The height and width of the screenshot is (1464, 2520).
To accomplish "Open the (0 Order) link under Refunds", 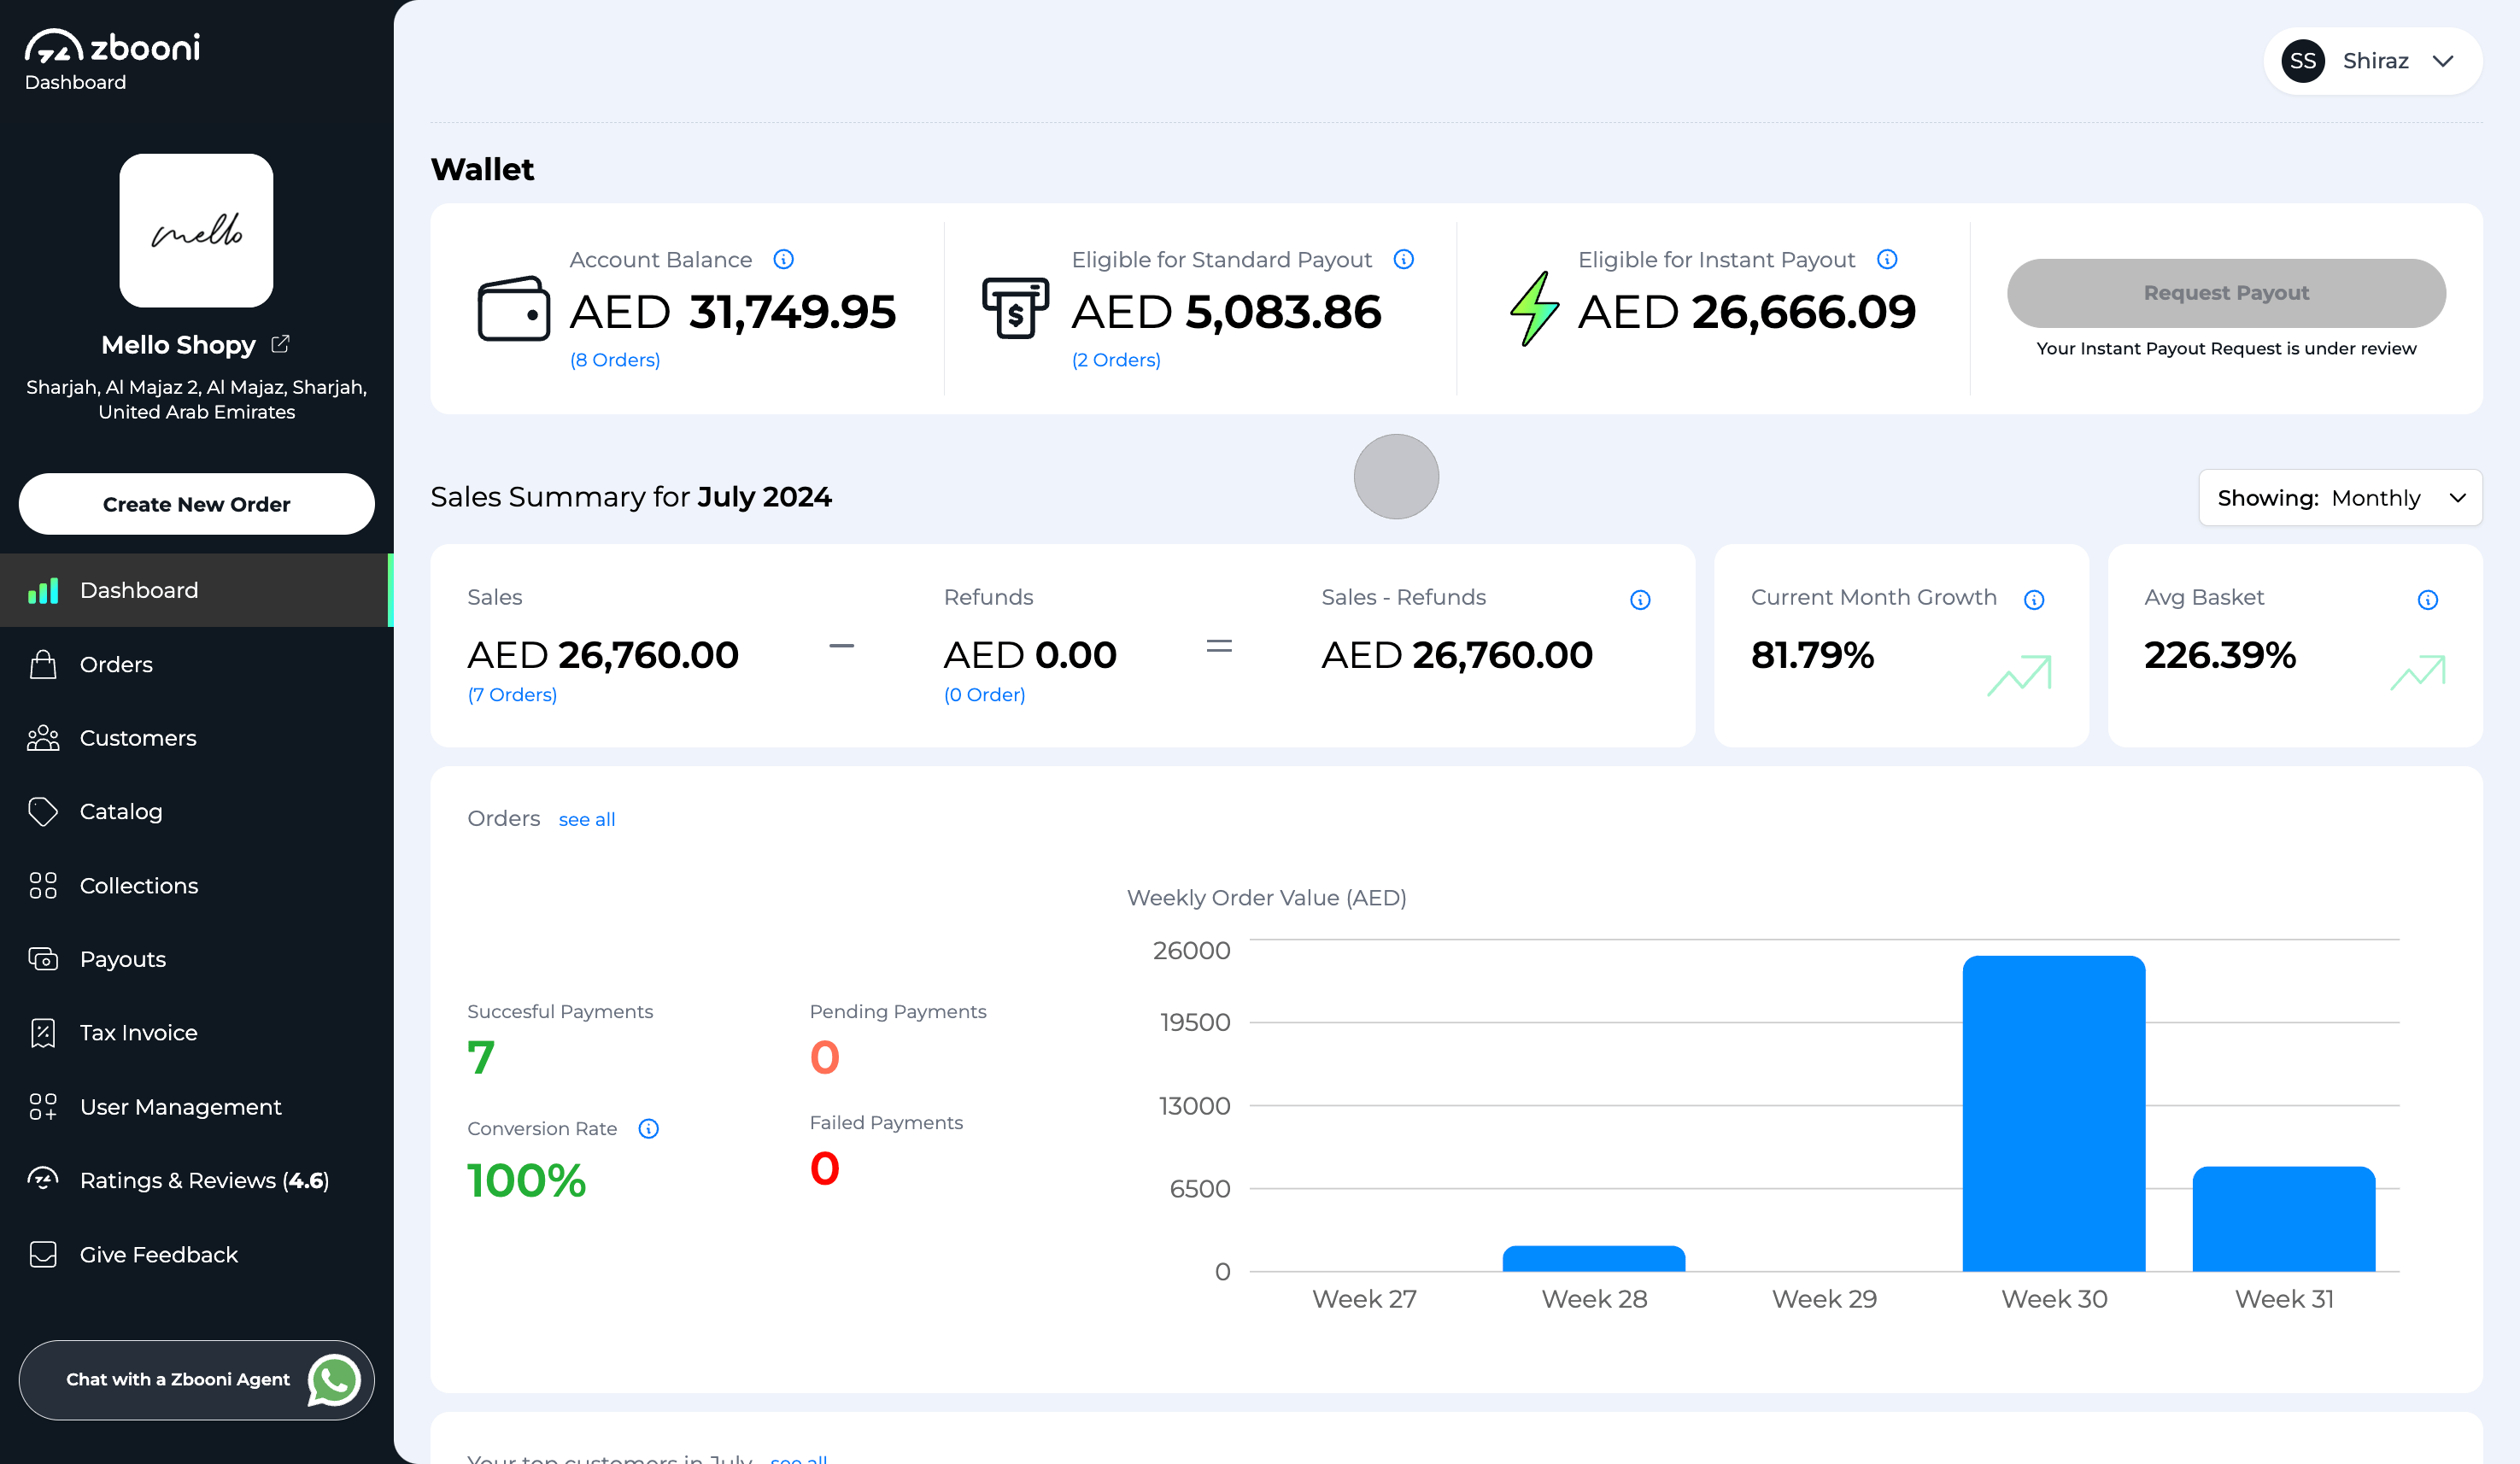I will pos(985,695).
